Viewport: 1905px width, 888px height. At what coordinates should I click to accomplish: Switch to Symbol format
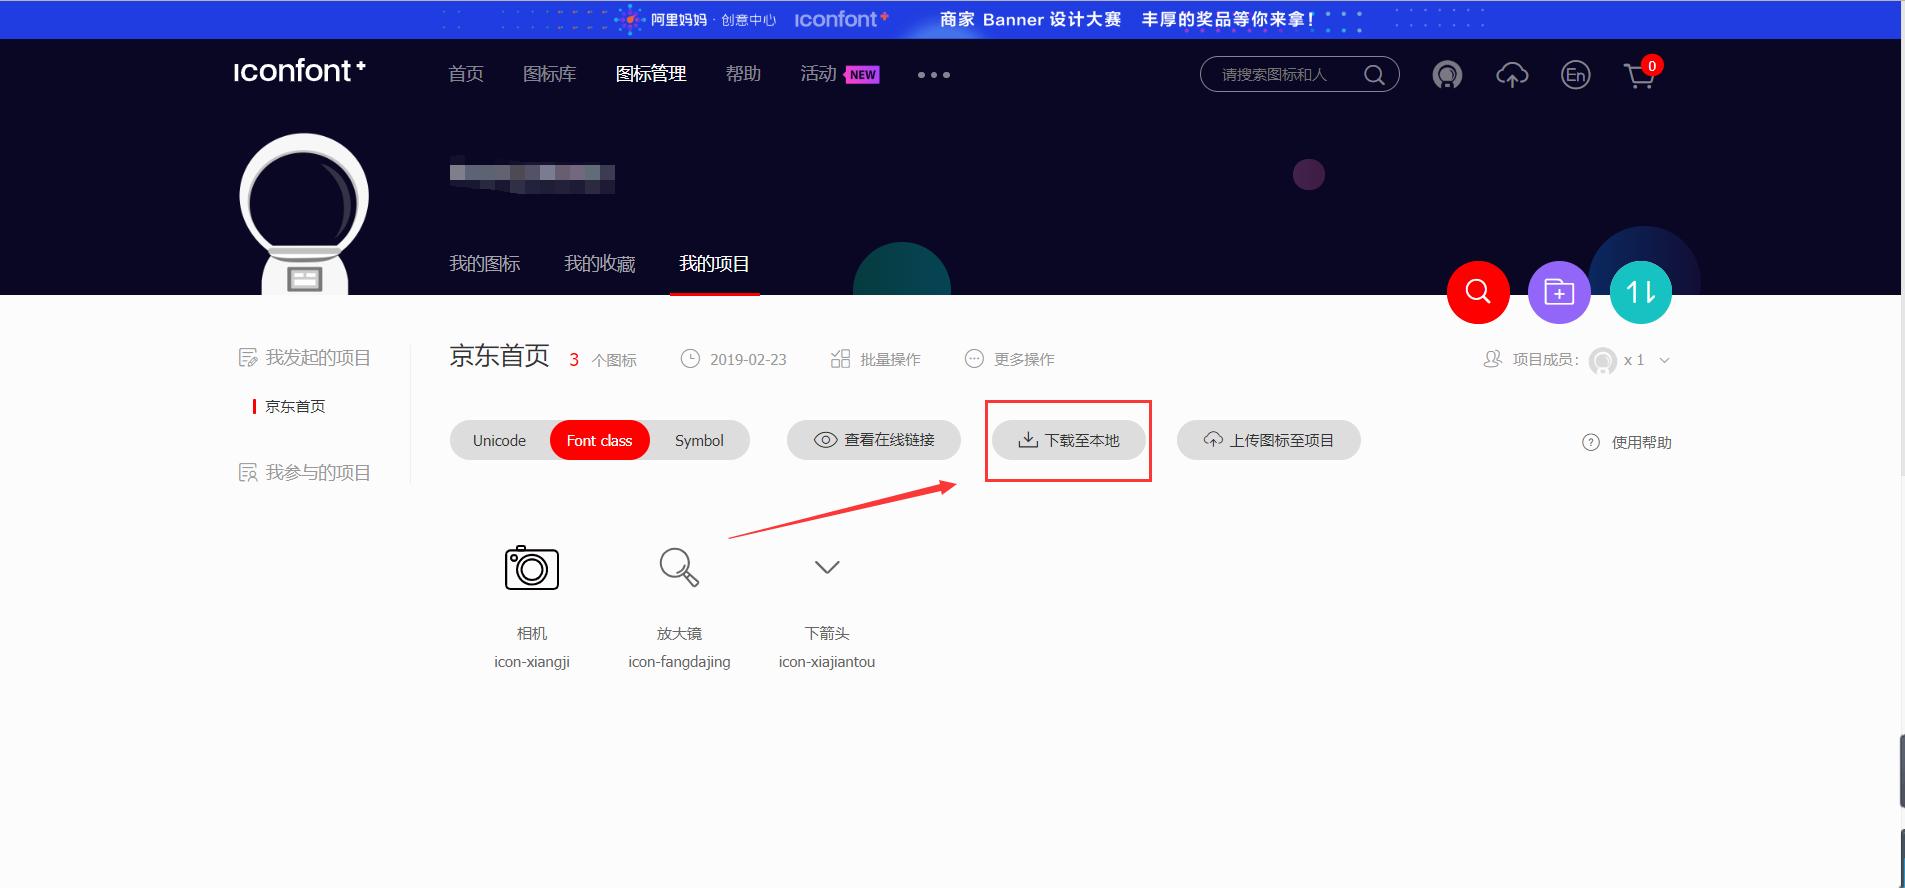point(698,441)
